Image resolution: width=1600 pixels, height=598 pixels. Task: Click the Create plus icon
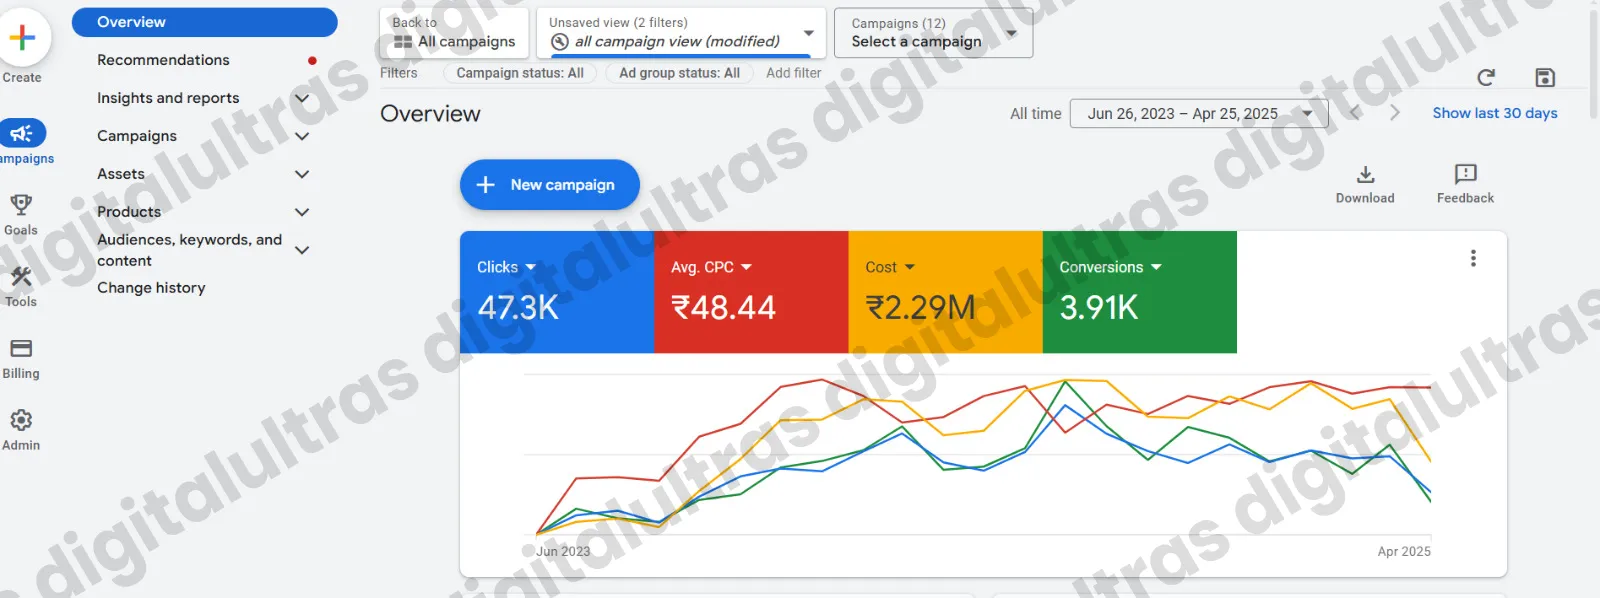22,38
